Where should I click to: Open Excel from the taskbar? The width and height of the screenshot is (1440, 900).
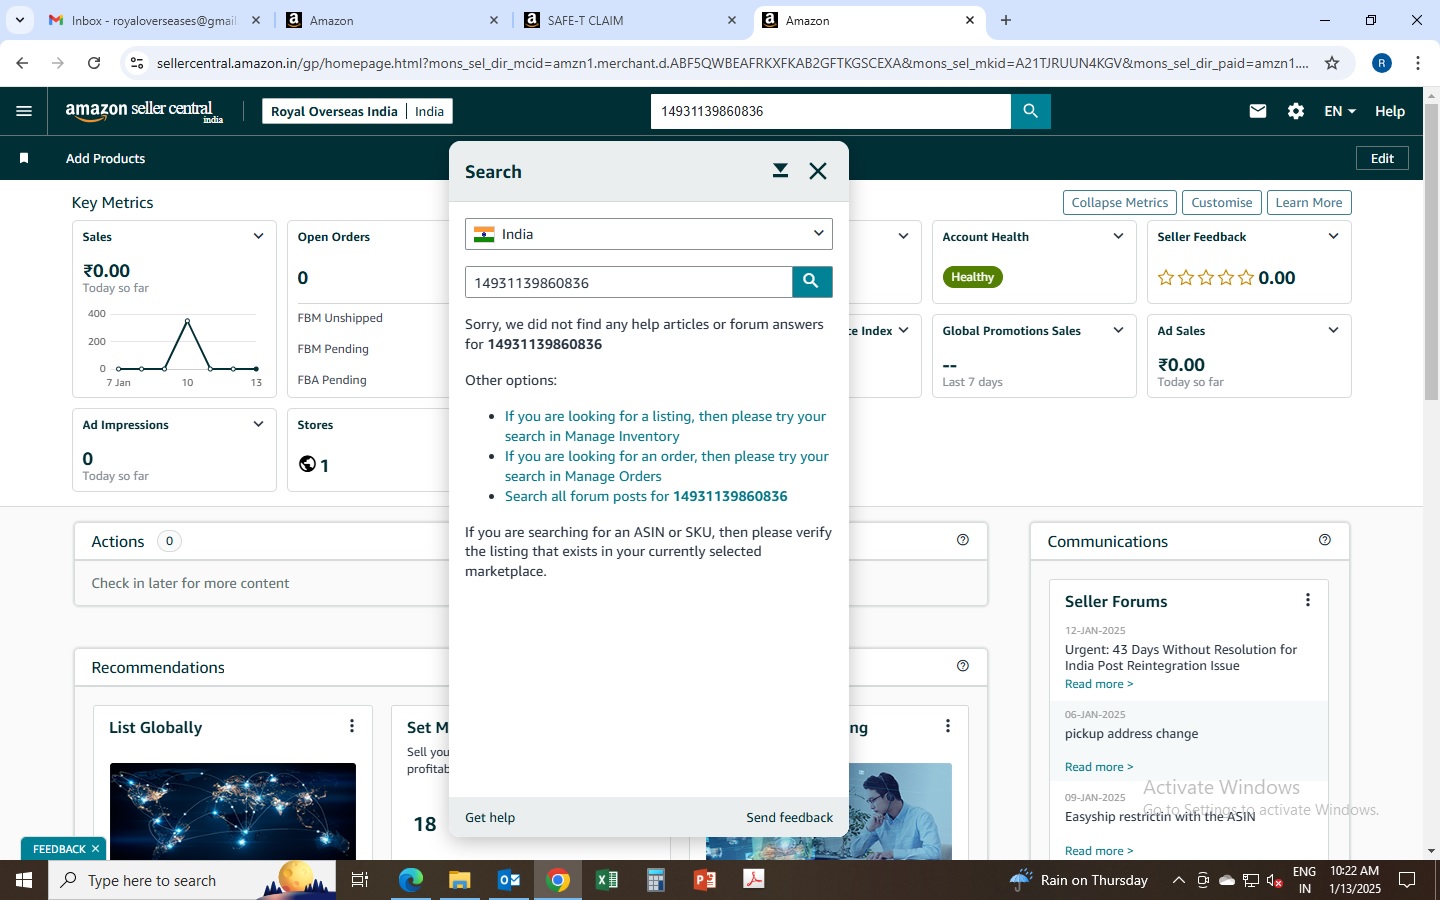[607, 880]
